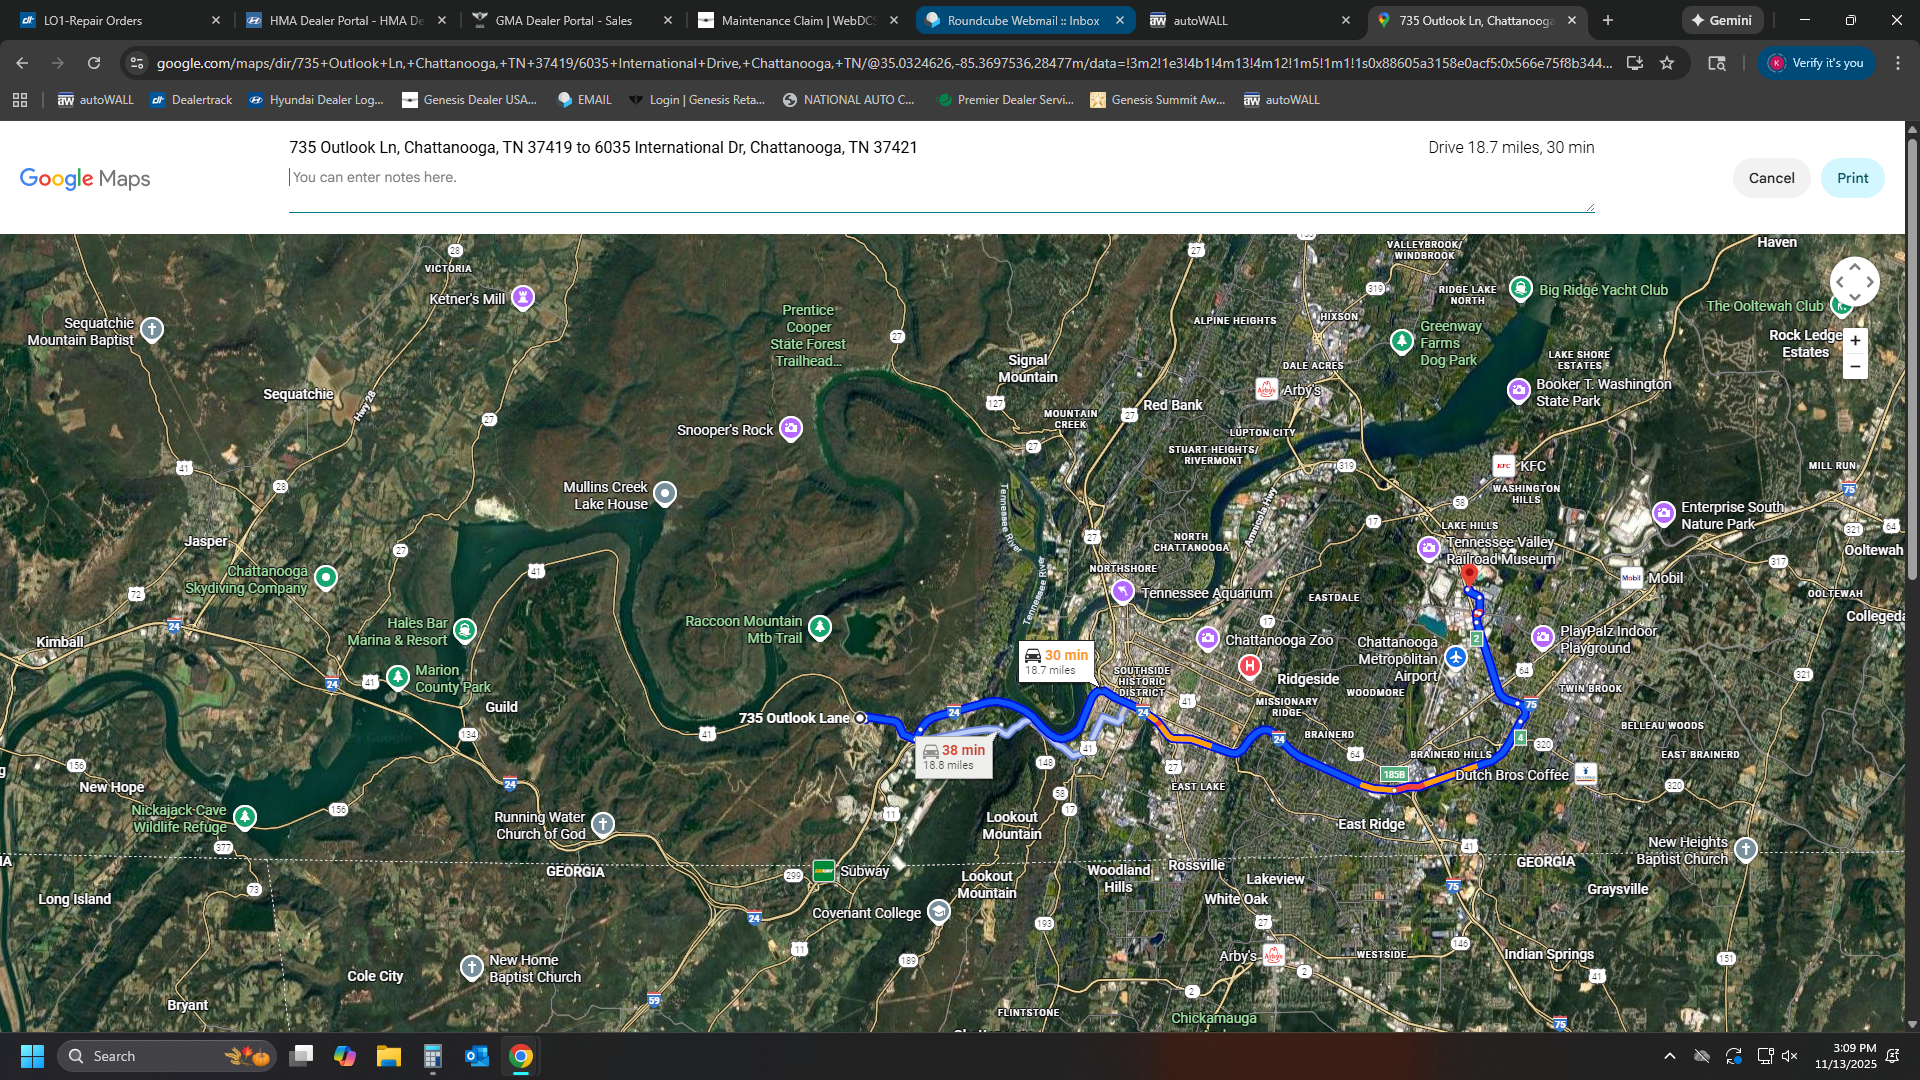Click the map zoom out minus button

pos(1855,367)
